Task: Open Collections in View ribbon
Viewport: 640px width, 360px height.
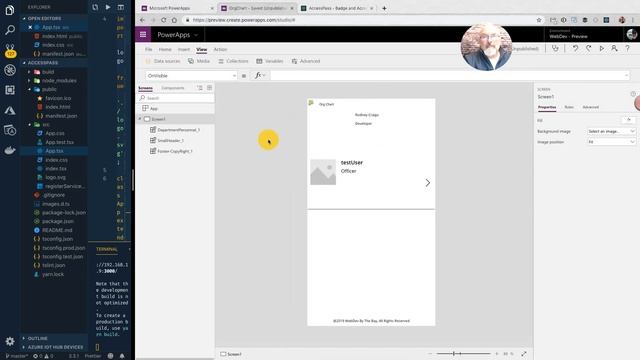Action: click(233, 61)
